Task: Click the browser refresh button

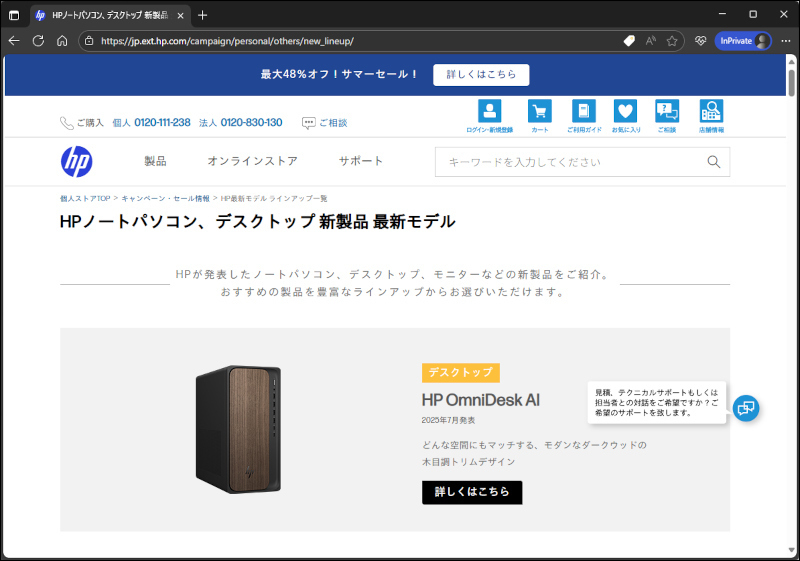Action: (38, 41)
